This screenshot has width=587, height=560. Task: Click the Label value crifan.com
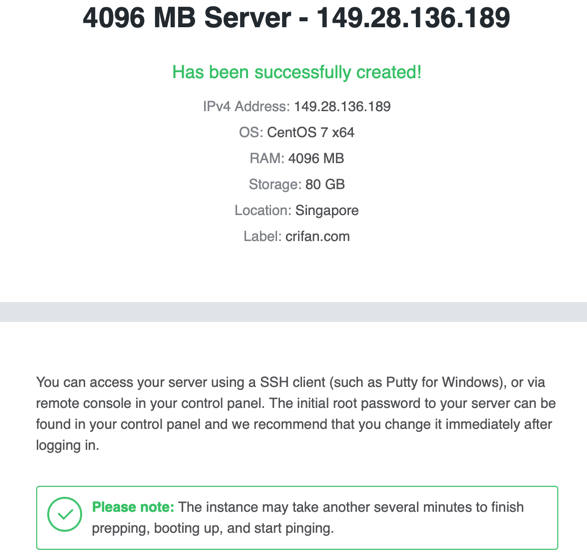(317, 236)
